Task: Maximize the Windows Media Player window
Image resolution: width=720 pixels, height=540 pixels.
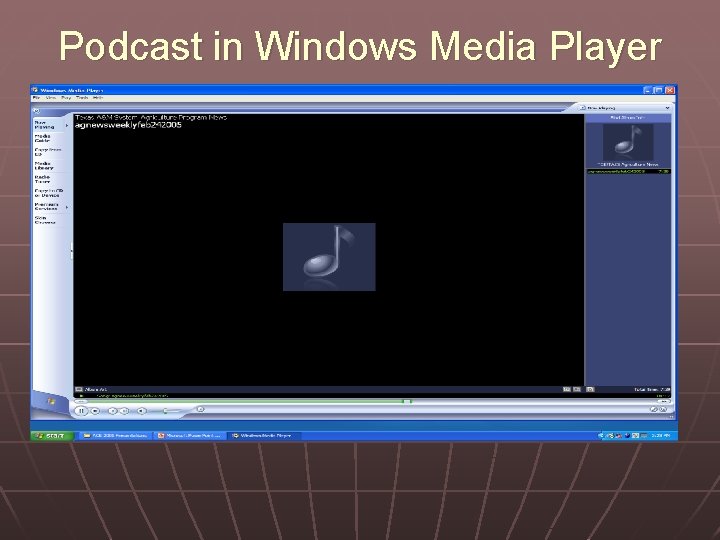Action: (658, 90)
